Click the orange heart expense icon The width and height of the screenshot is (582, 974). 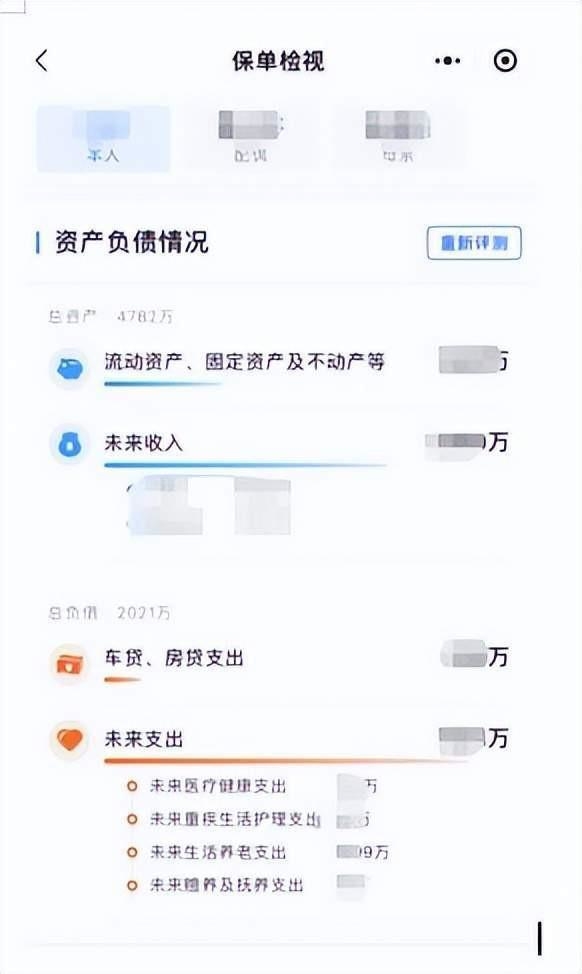[70, 740]
